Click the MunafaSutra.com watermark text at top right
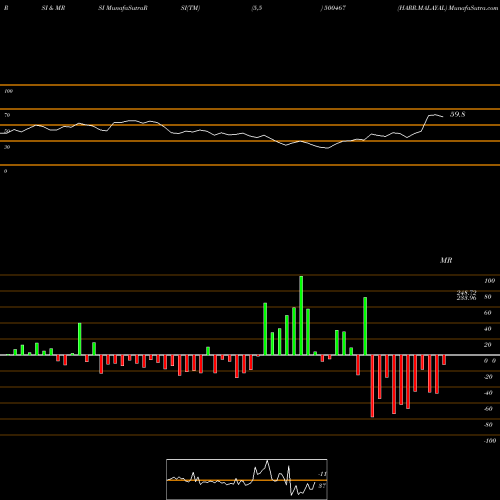 click(x=473, y=8)
